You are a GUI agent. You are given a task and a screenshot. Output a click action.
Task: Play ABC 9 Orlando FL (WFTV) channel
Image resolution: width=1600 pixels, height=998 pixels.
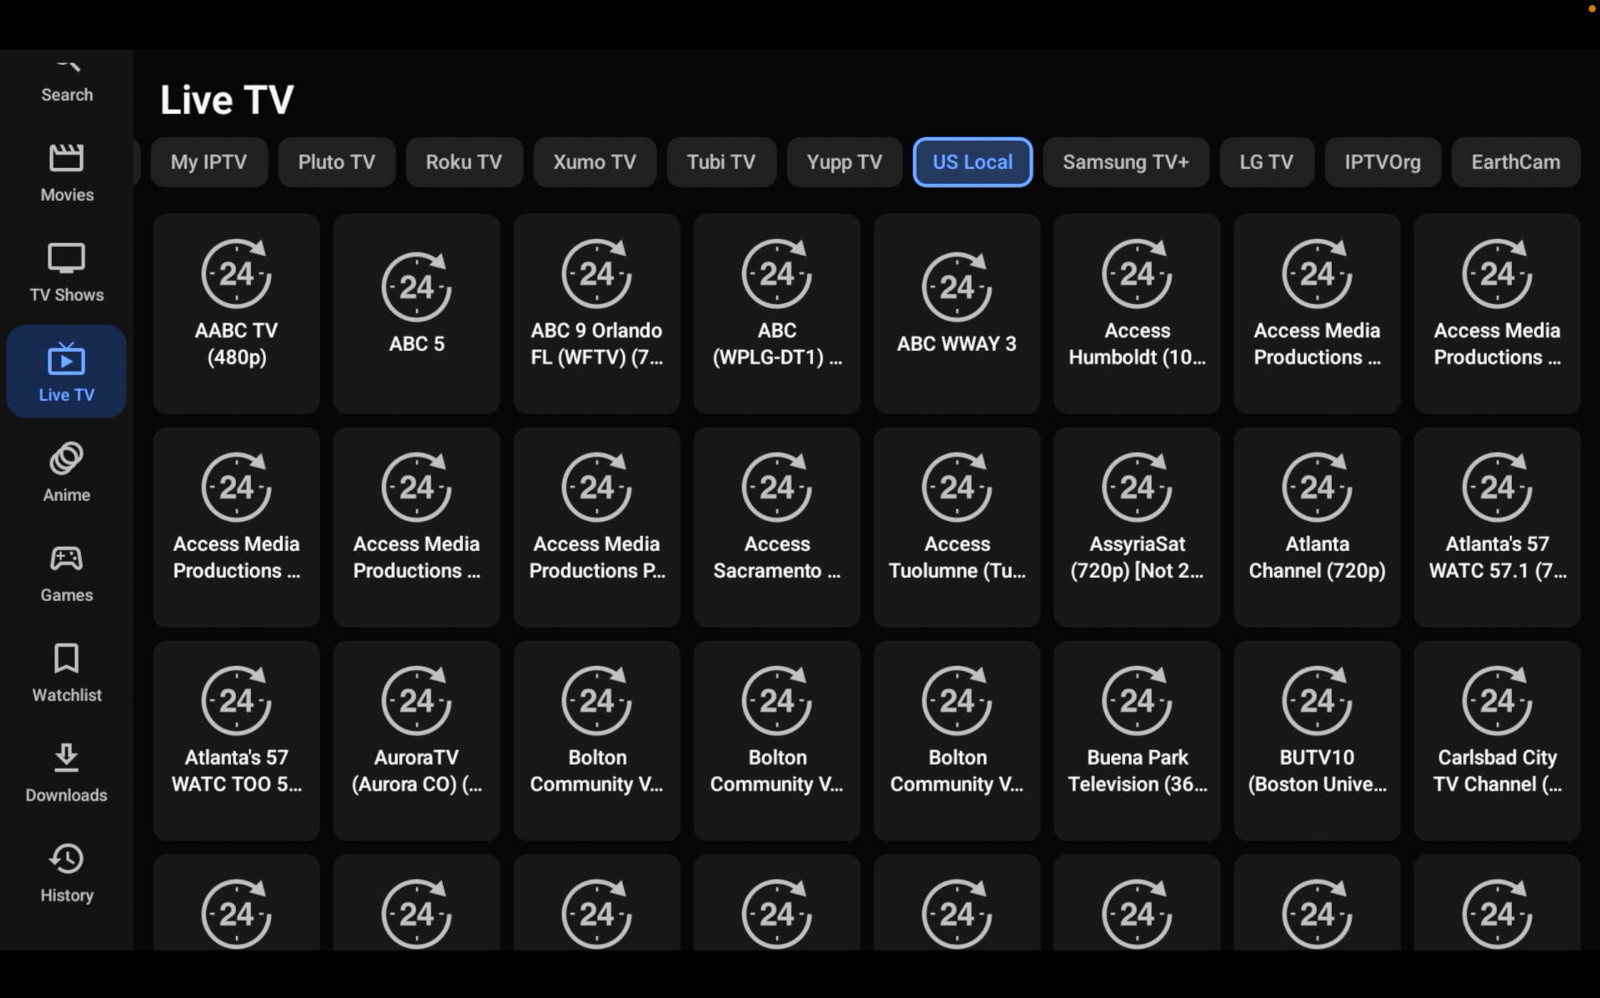coord(597,313)
